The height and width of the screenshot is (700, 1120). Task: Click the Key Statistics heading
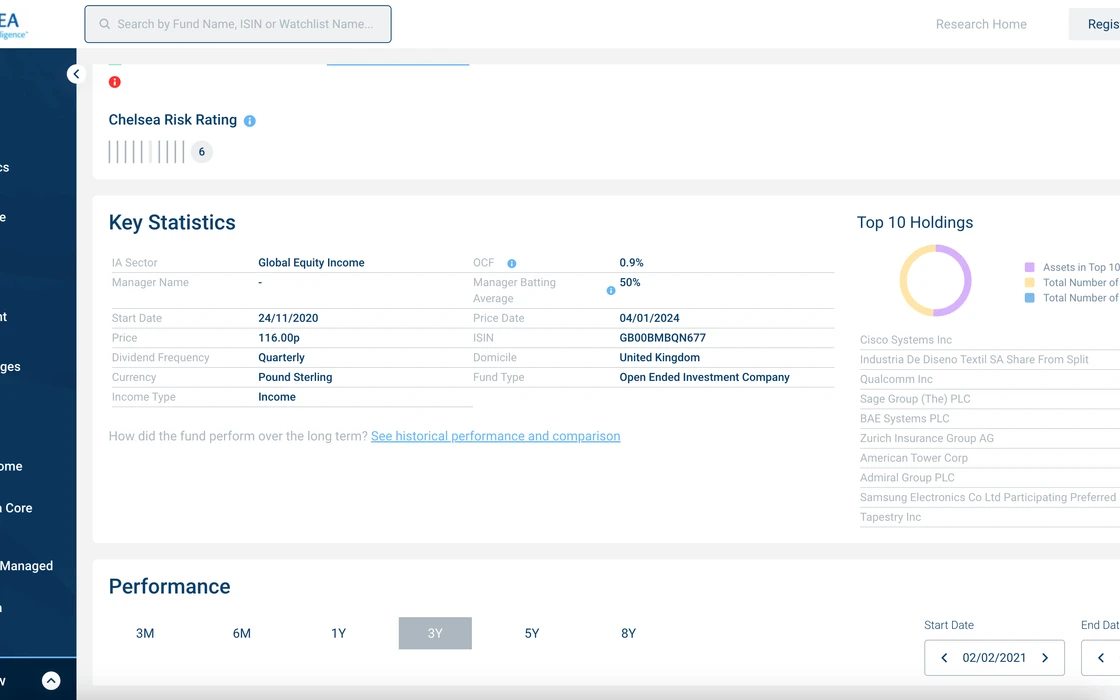click(172, 223)
